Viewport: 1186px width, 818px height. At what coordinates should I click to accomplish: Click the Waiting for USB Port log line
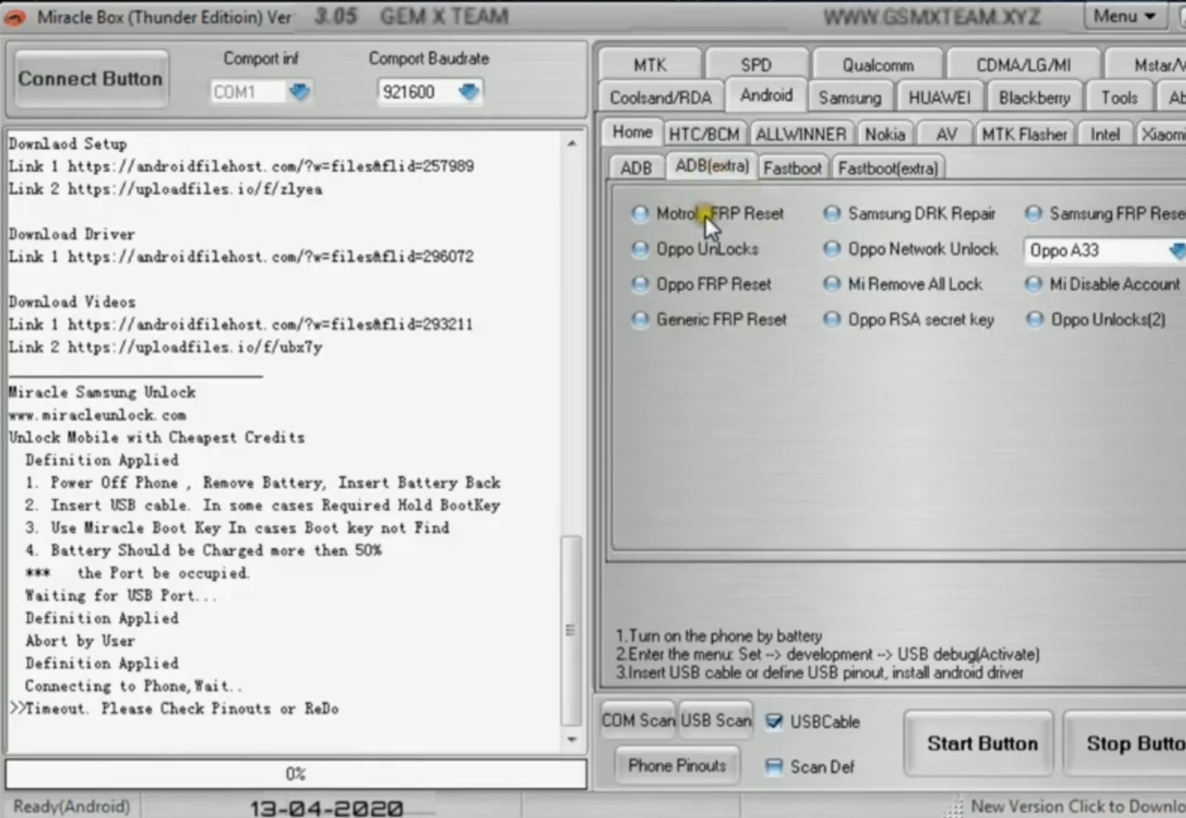(121, 596)
